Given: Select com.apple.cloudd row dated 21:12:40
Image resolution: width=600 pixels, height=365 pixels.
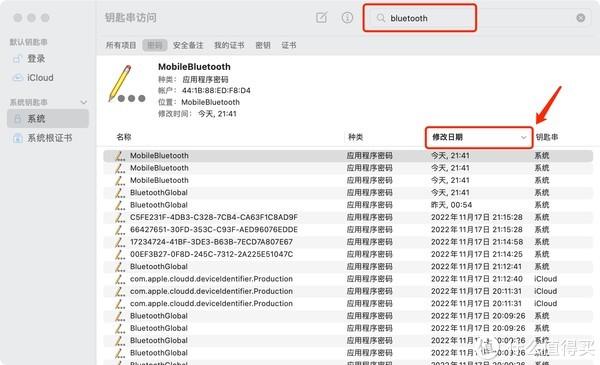Looking at the screenshot, I should [348, 279].
